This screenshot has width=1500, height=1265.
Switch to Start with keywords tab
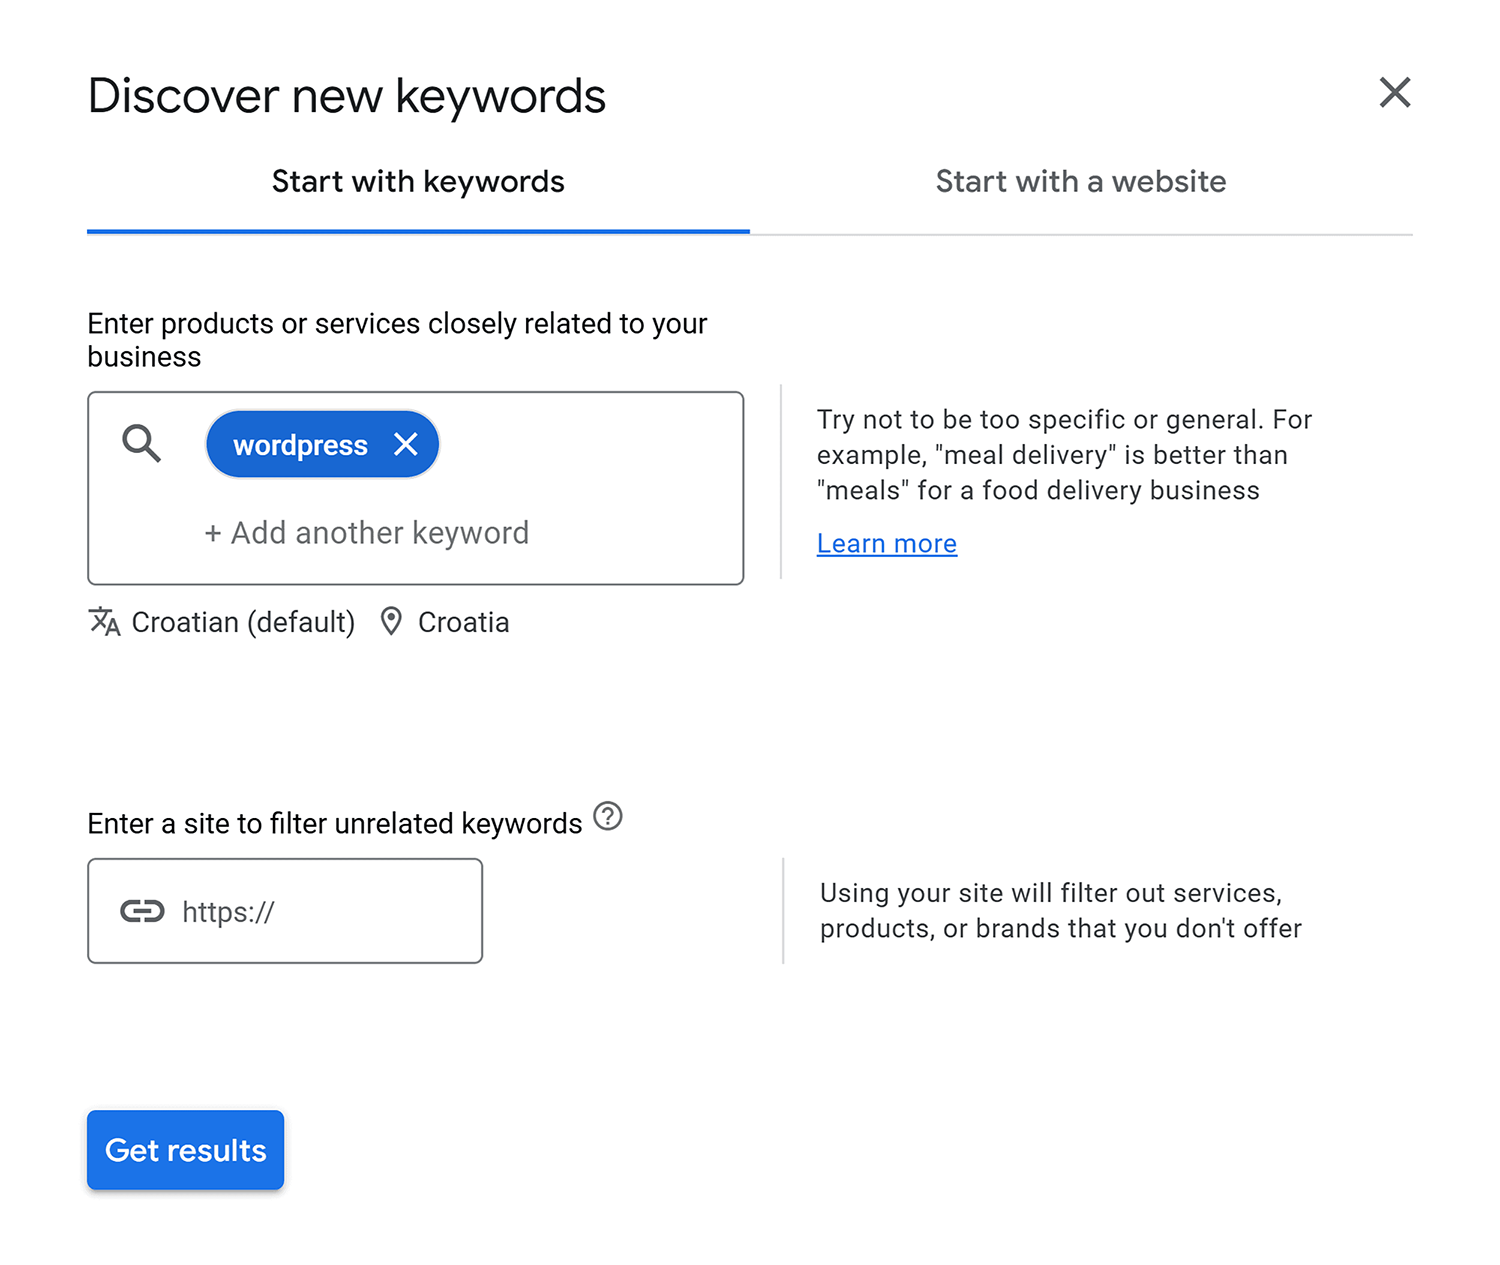pyautogui.click(x=418, y=182)
